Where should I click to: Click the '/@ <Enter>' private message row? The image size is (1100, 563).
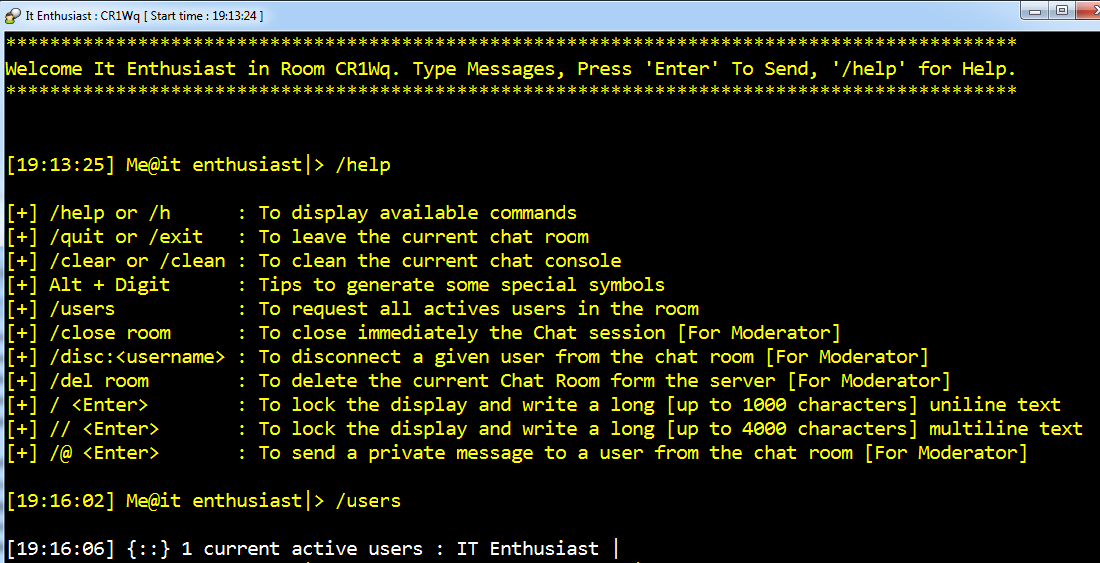pos(517,453)
